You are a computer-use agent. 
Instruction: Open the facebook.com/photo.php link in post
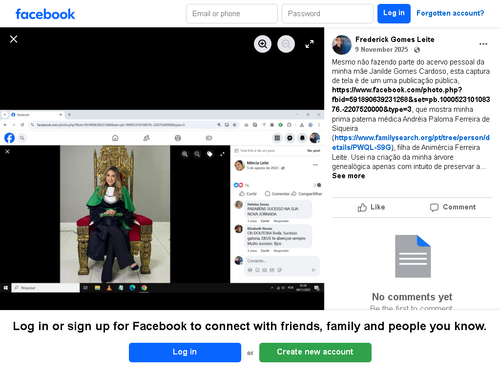(x=411, y=99)
